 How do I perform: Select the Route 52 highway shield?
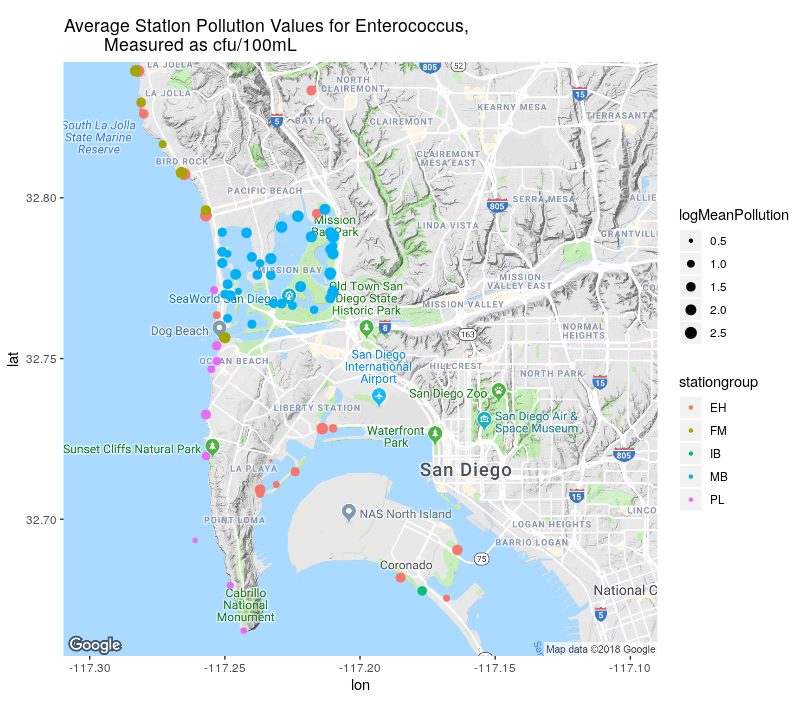tap(458, 67)
